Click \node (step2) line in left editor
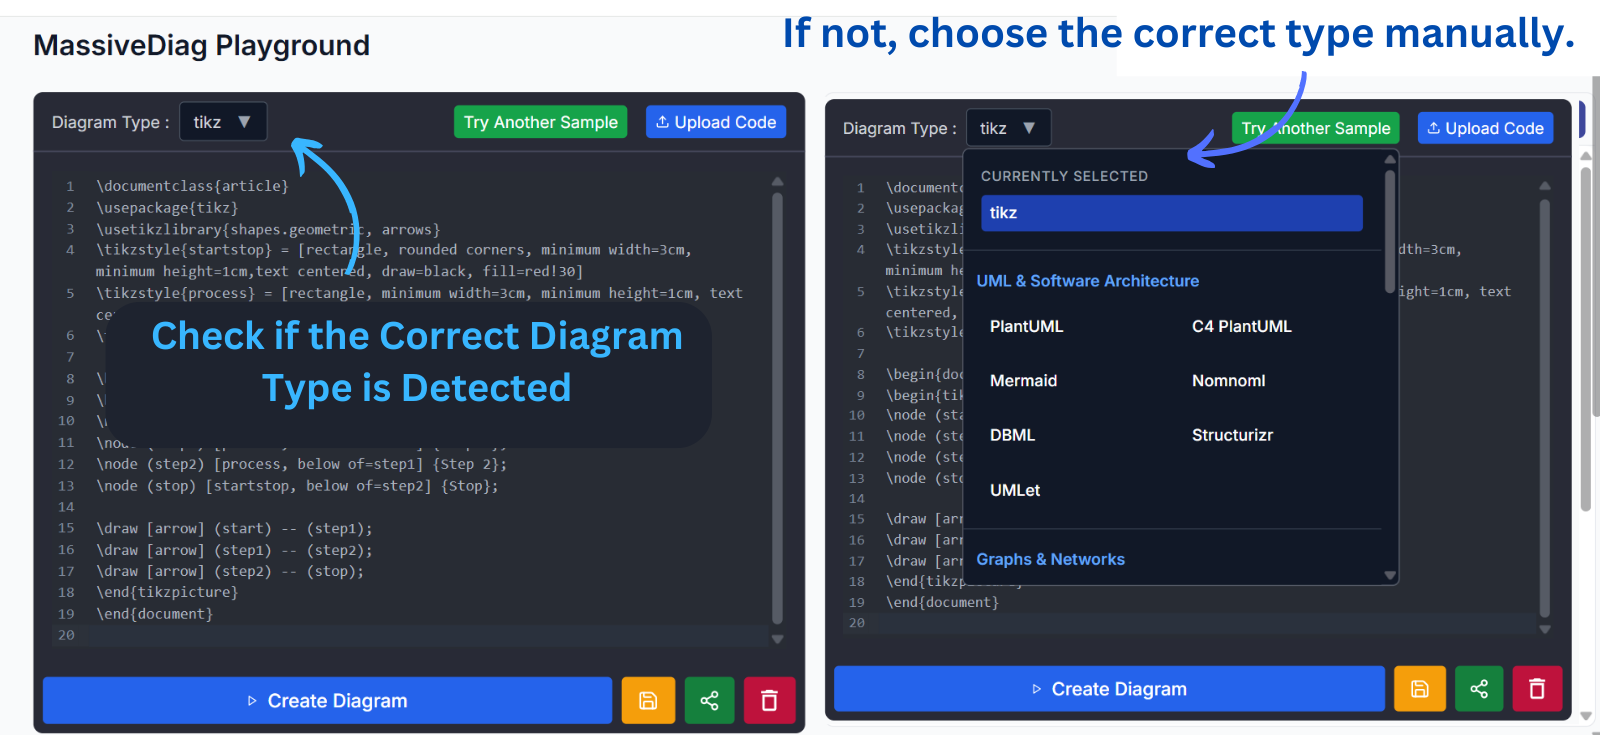The height and width of the screenshot is (750, 1600). (301, 464)
